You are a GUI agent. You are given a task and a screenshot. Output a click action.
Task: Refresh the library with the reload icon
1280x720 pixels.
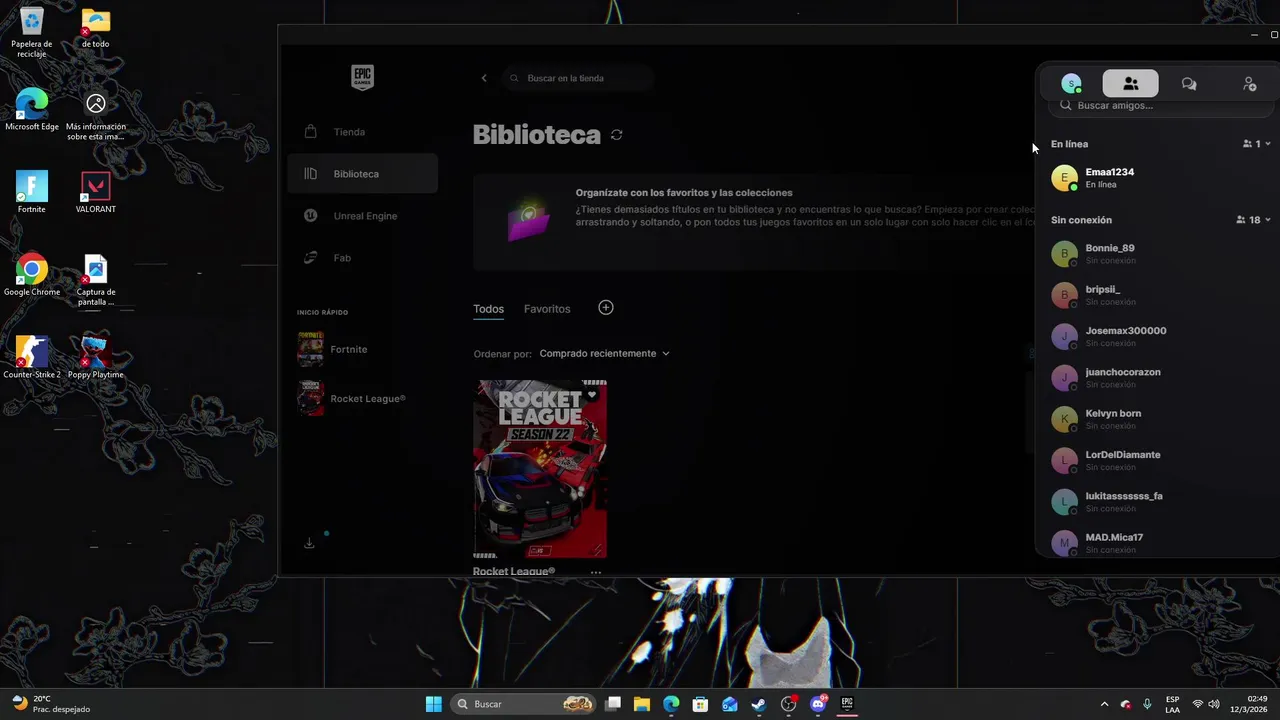[617, 135]
